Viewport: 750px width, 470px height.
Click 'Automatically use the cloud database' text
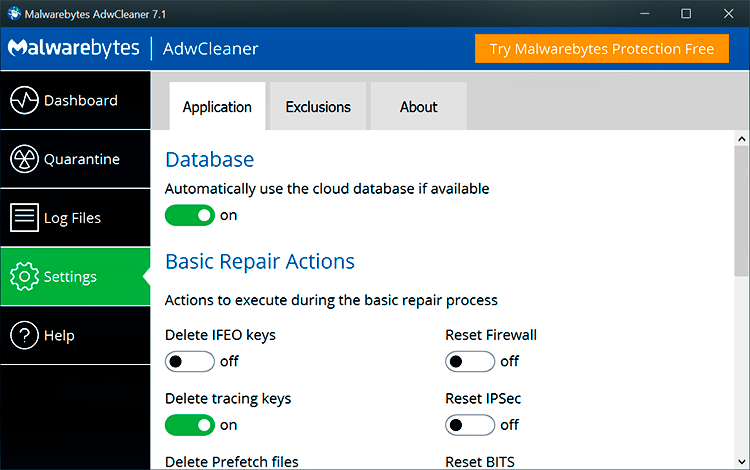[327, 189]
